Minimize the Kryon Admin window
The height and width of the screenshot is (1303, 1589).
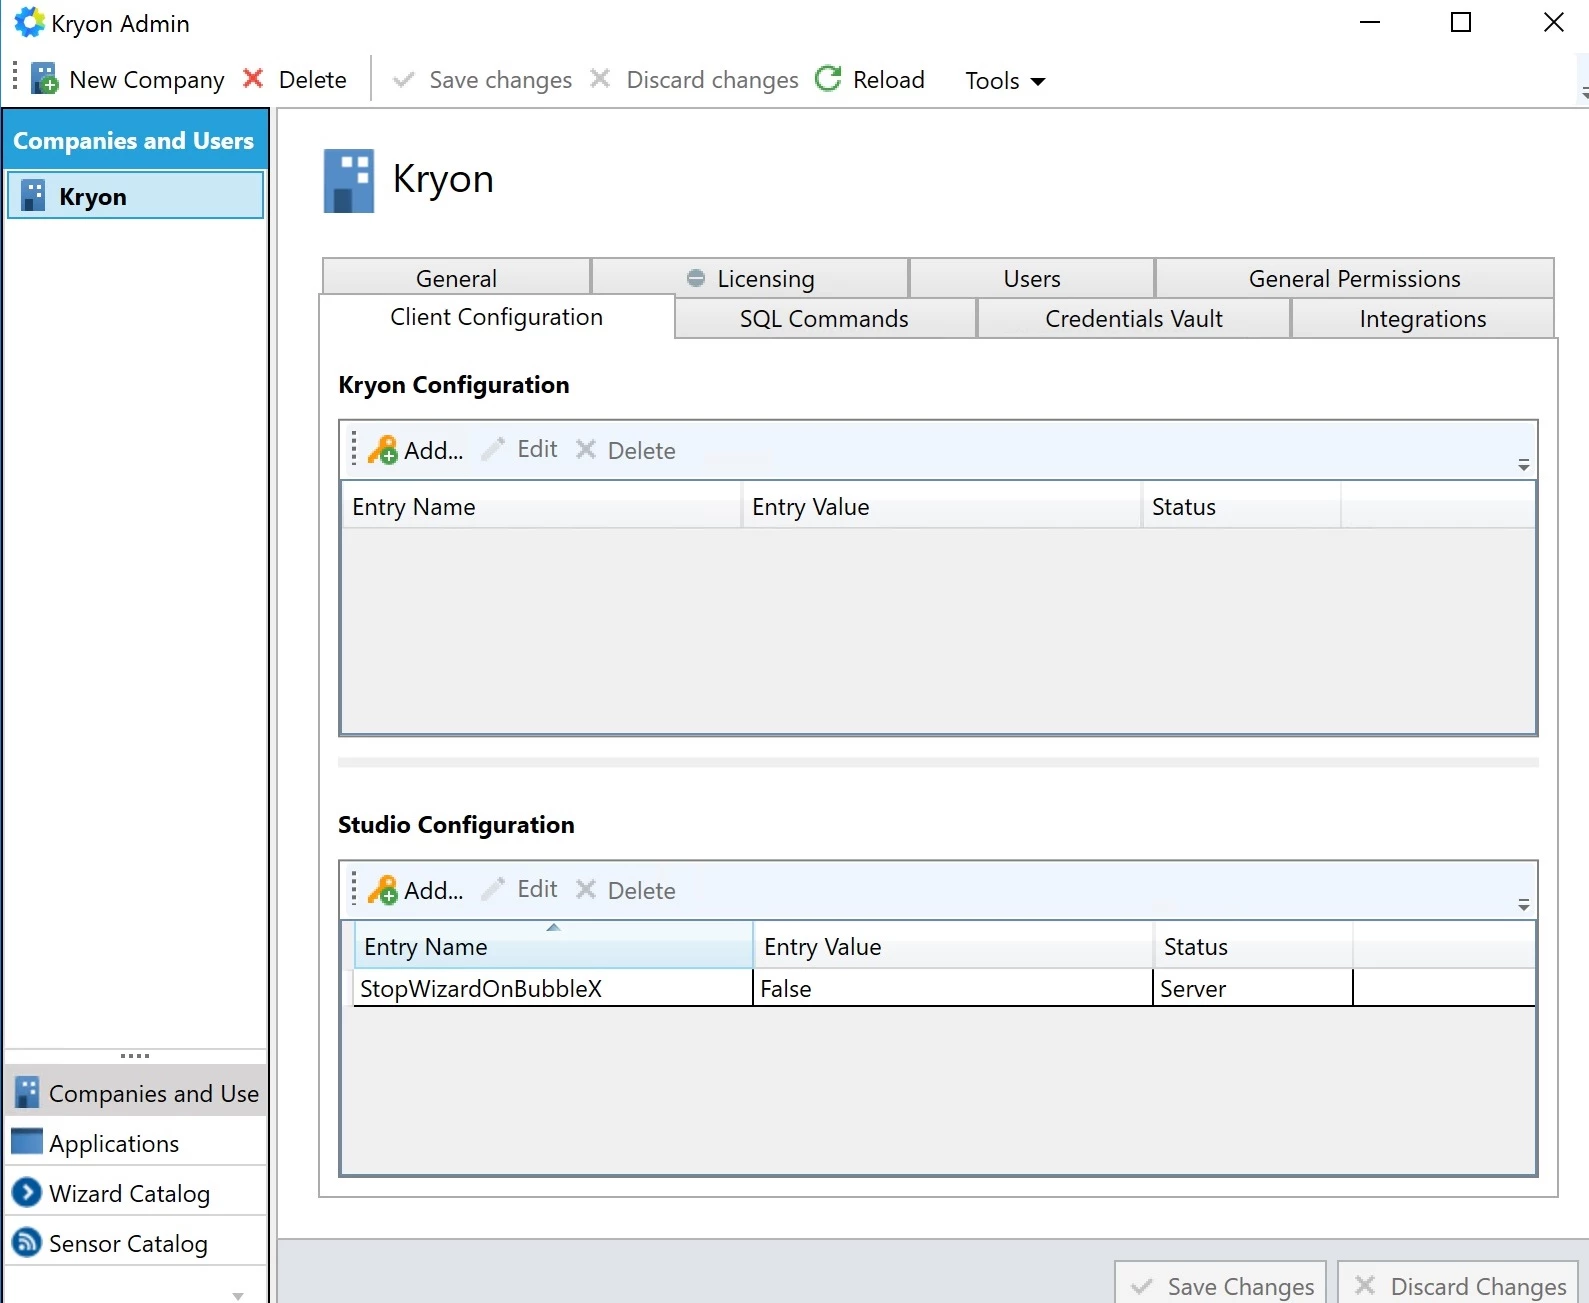point(1370,22)
